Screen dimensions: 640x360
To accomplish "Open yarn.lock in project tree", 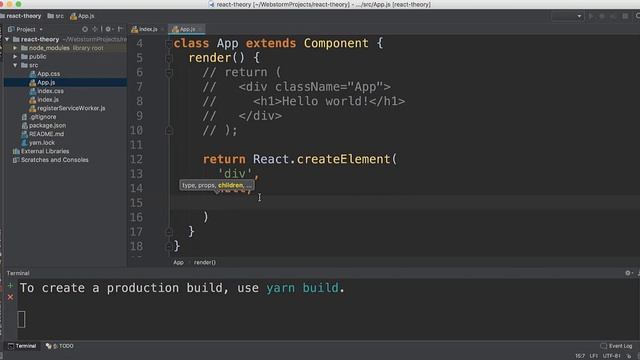I will click(42, 142).
